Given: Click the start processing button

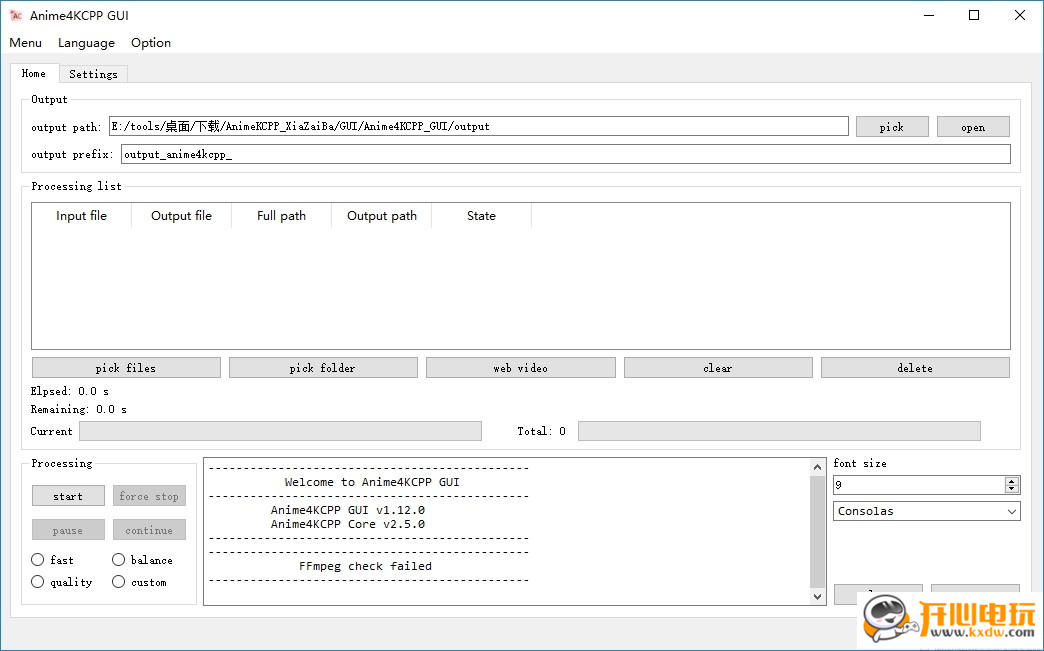Looking at the screenshot, I should (x=68, y=497).
